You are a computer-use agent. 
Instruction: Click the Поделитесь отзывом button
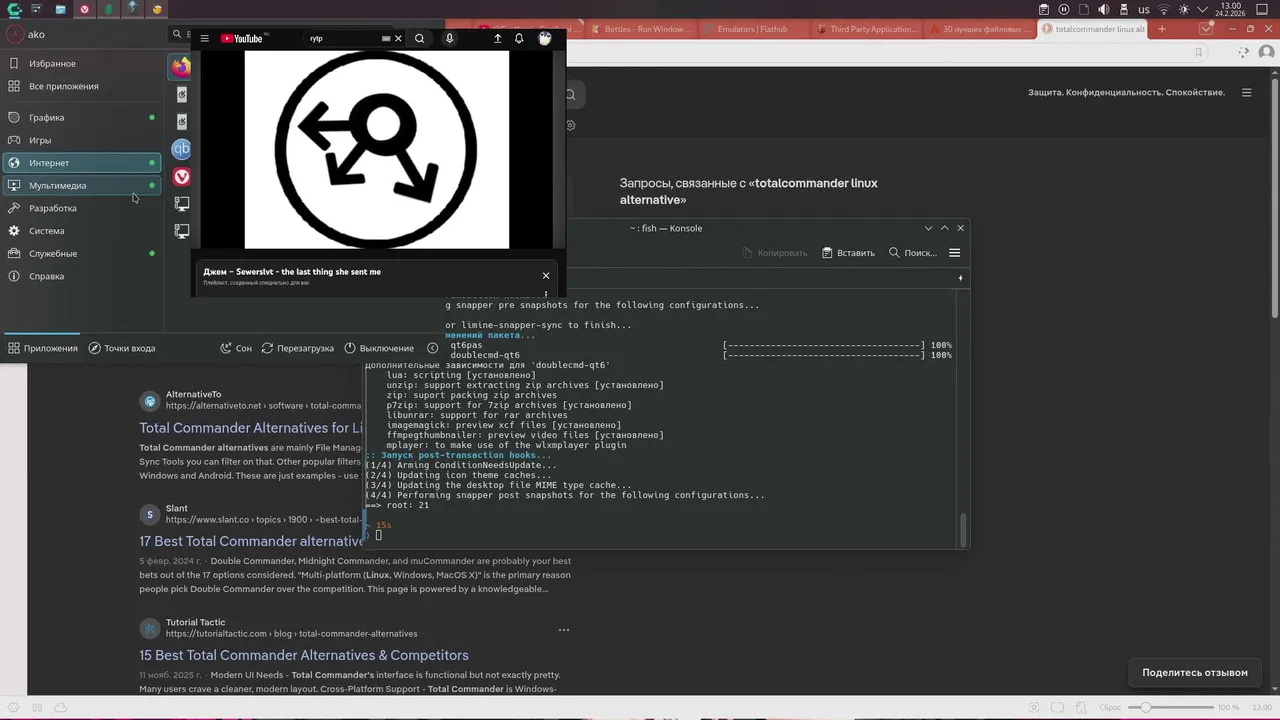(1195, 672)
